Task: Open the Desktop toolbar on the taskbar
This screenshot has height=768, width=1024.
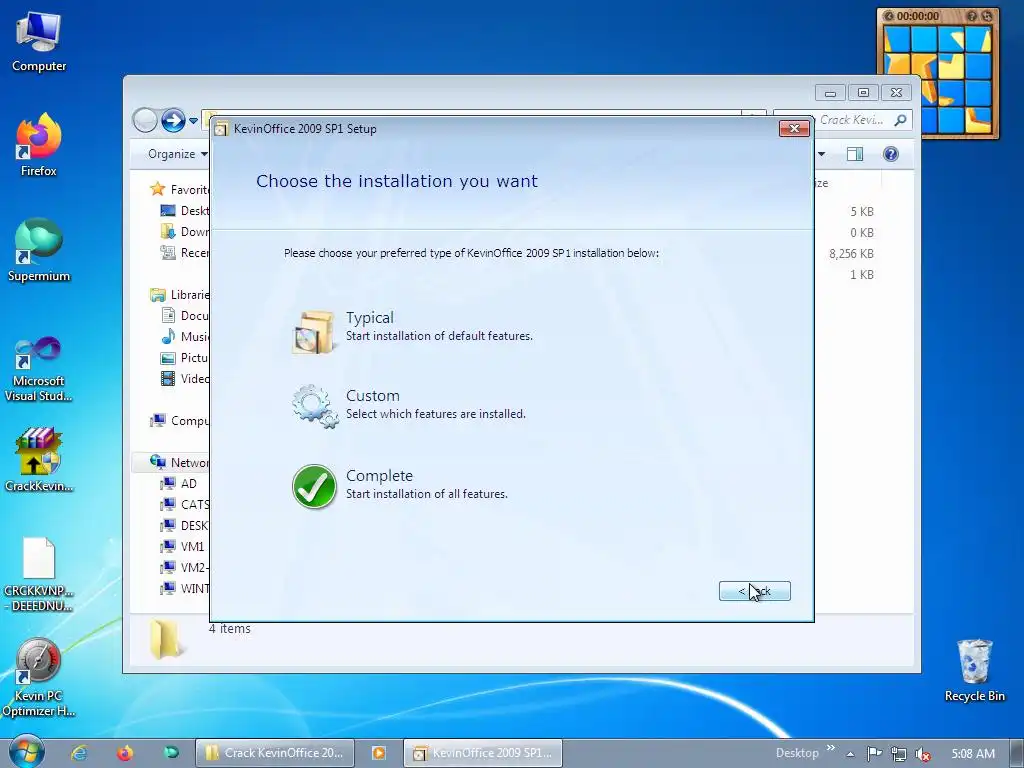Action: [x=797, y=753]
